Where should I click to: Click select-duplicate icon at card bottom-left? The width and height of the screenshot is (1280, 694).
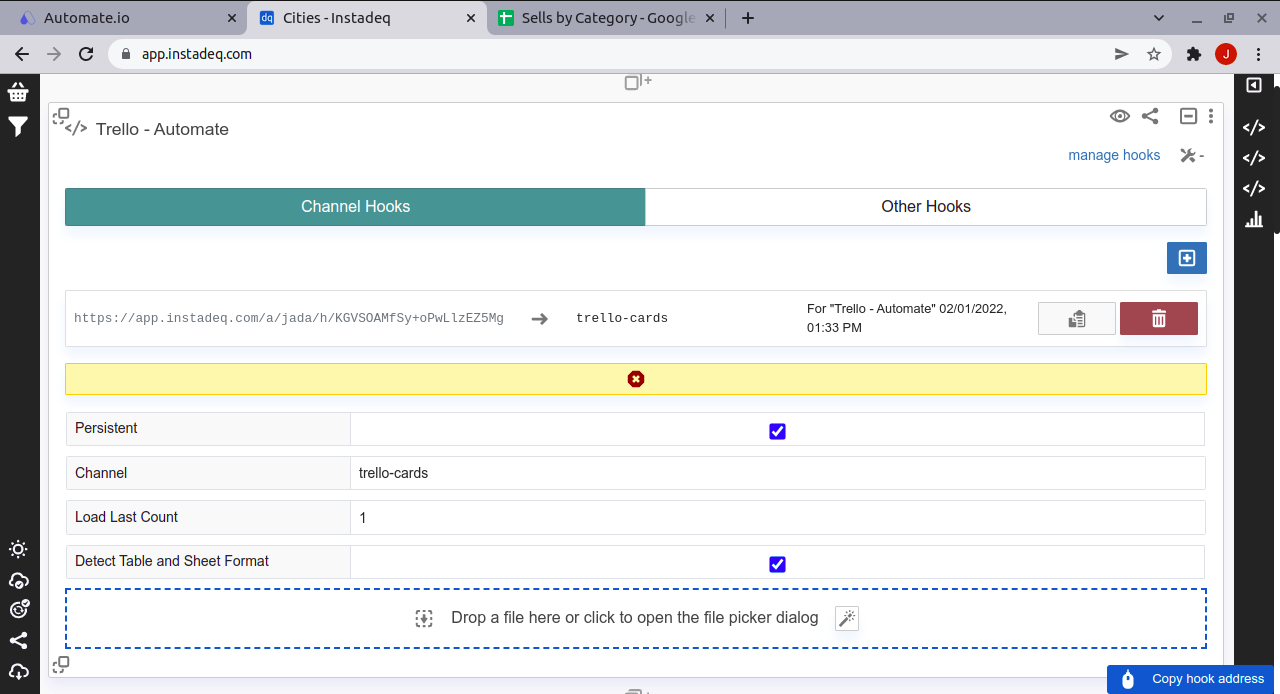61,664
